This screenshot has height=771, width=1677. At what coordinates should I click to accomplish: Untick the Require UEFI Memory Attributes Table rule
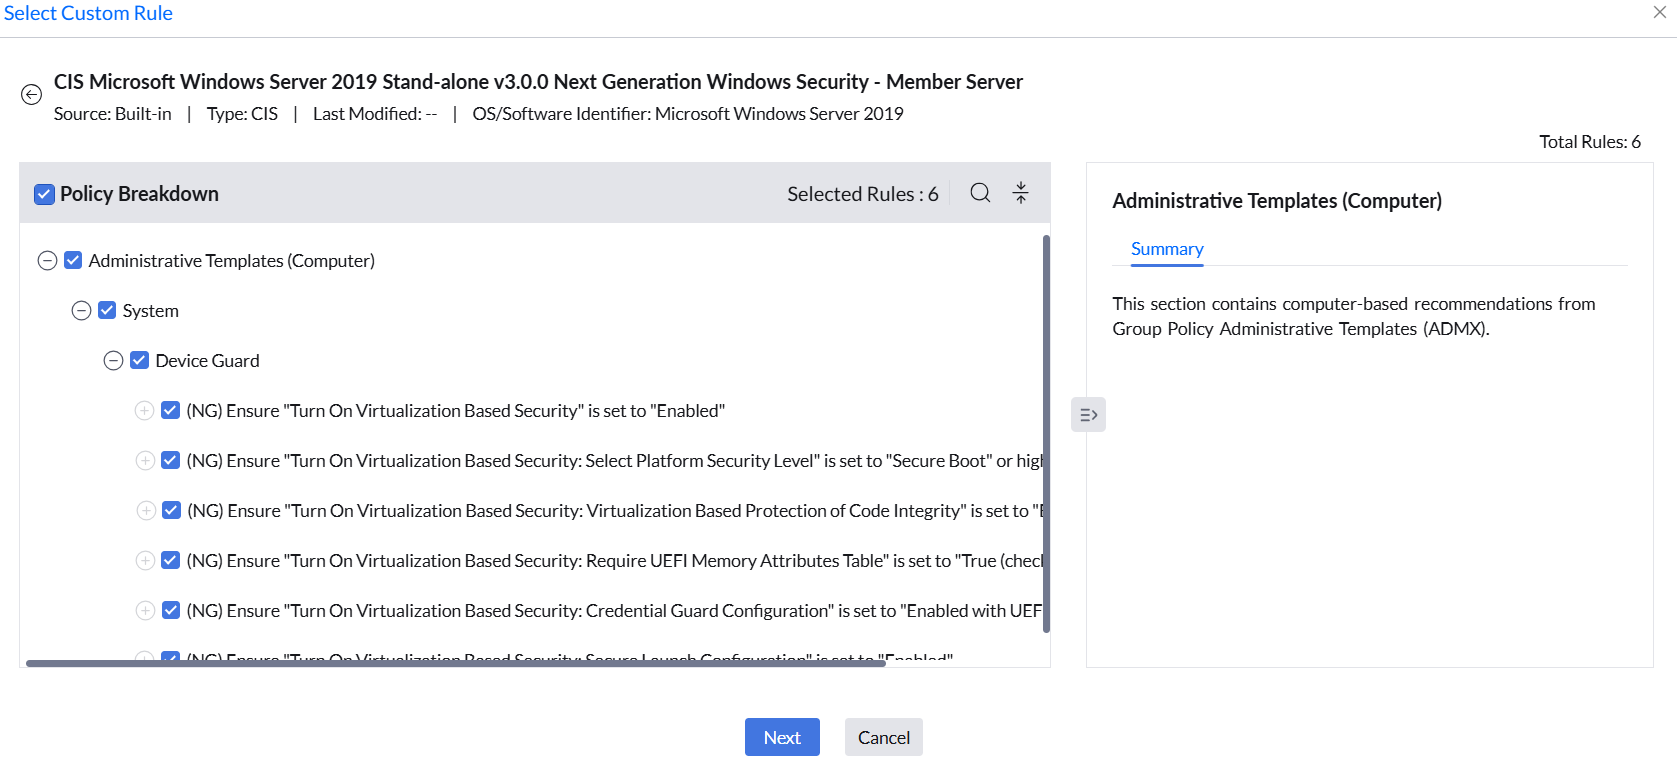click(171, 560)
